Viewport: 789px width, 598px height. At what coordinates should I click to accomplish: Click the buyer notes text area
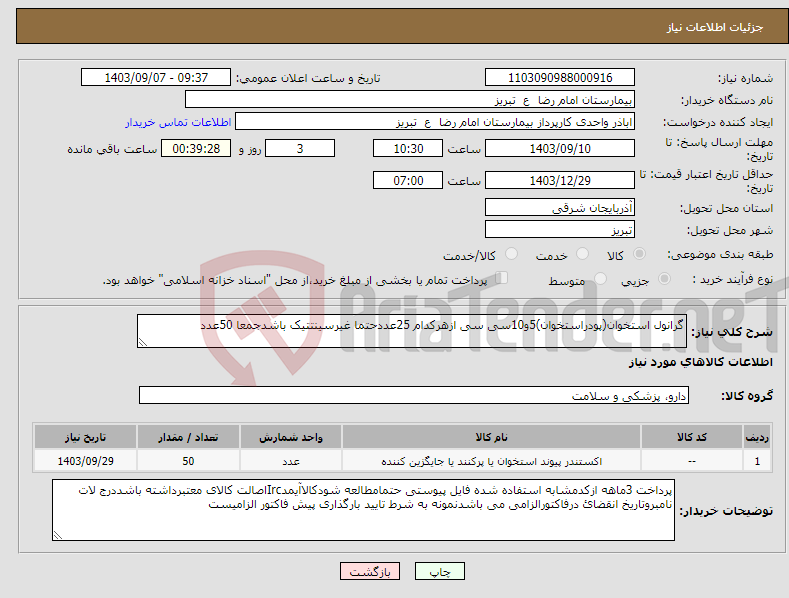coord(363,510)
